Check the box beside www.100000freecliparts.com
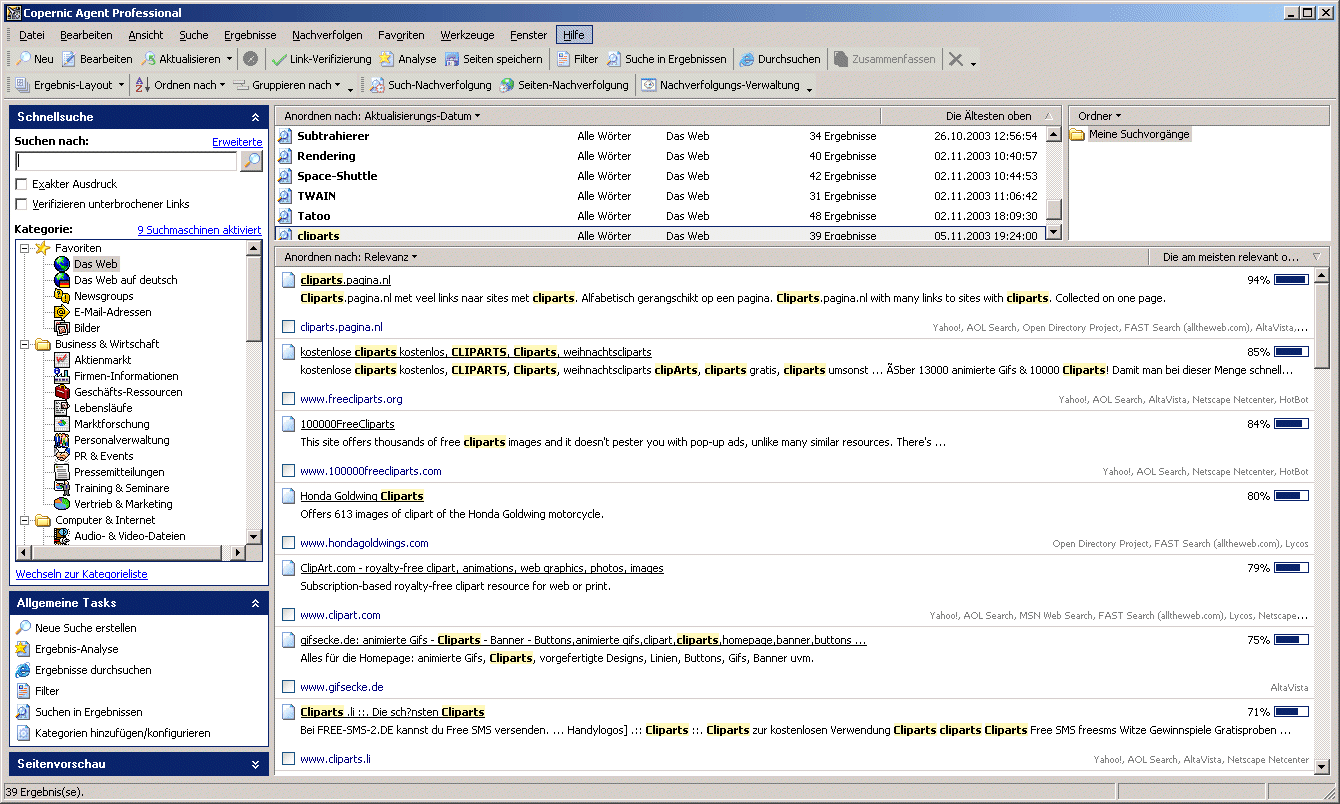 point(288,471)
